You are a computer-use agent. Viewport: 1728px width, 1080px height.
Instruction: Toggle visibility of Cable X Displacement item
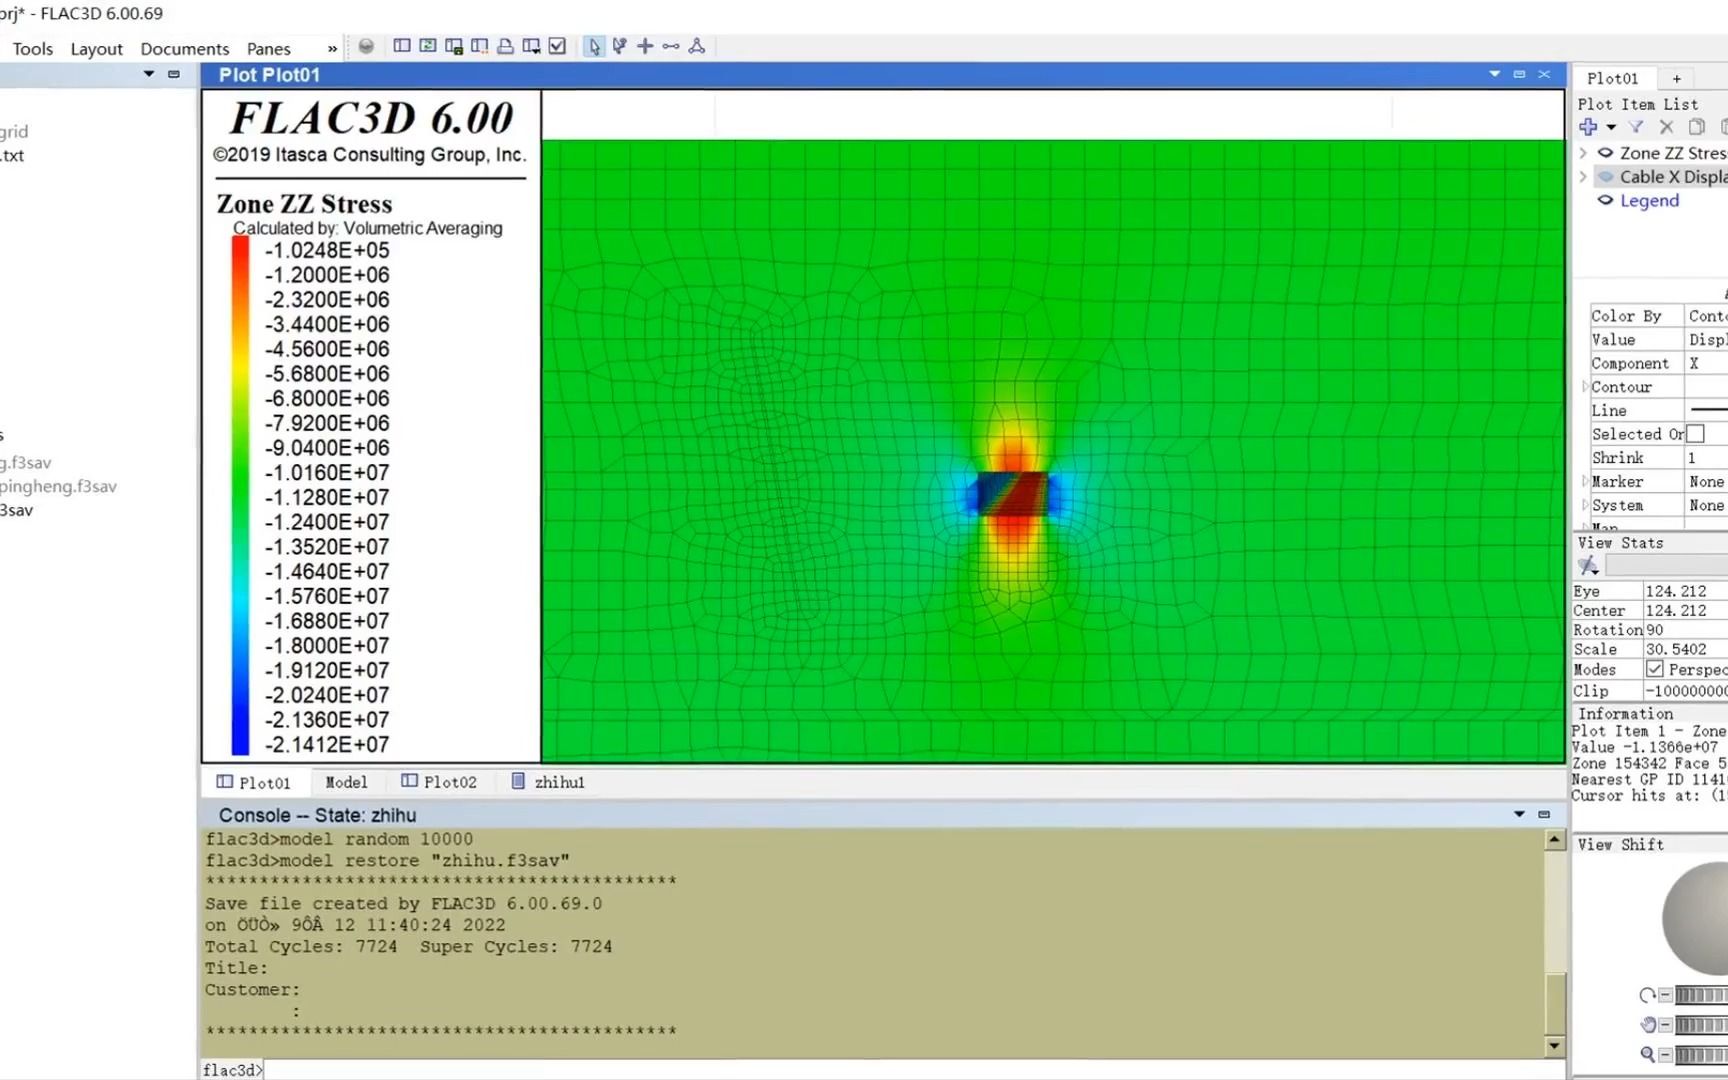click(x=1605, y=176)
